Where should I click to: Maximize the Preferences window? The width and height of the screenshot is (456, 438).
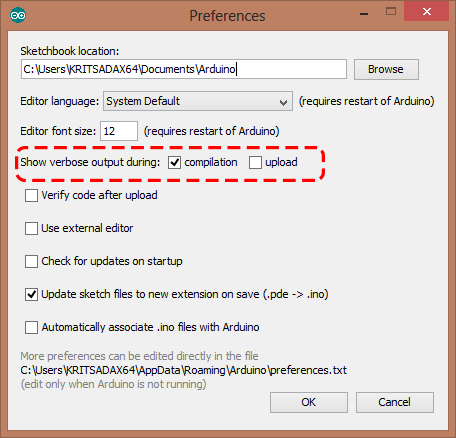click(391, 12)
